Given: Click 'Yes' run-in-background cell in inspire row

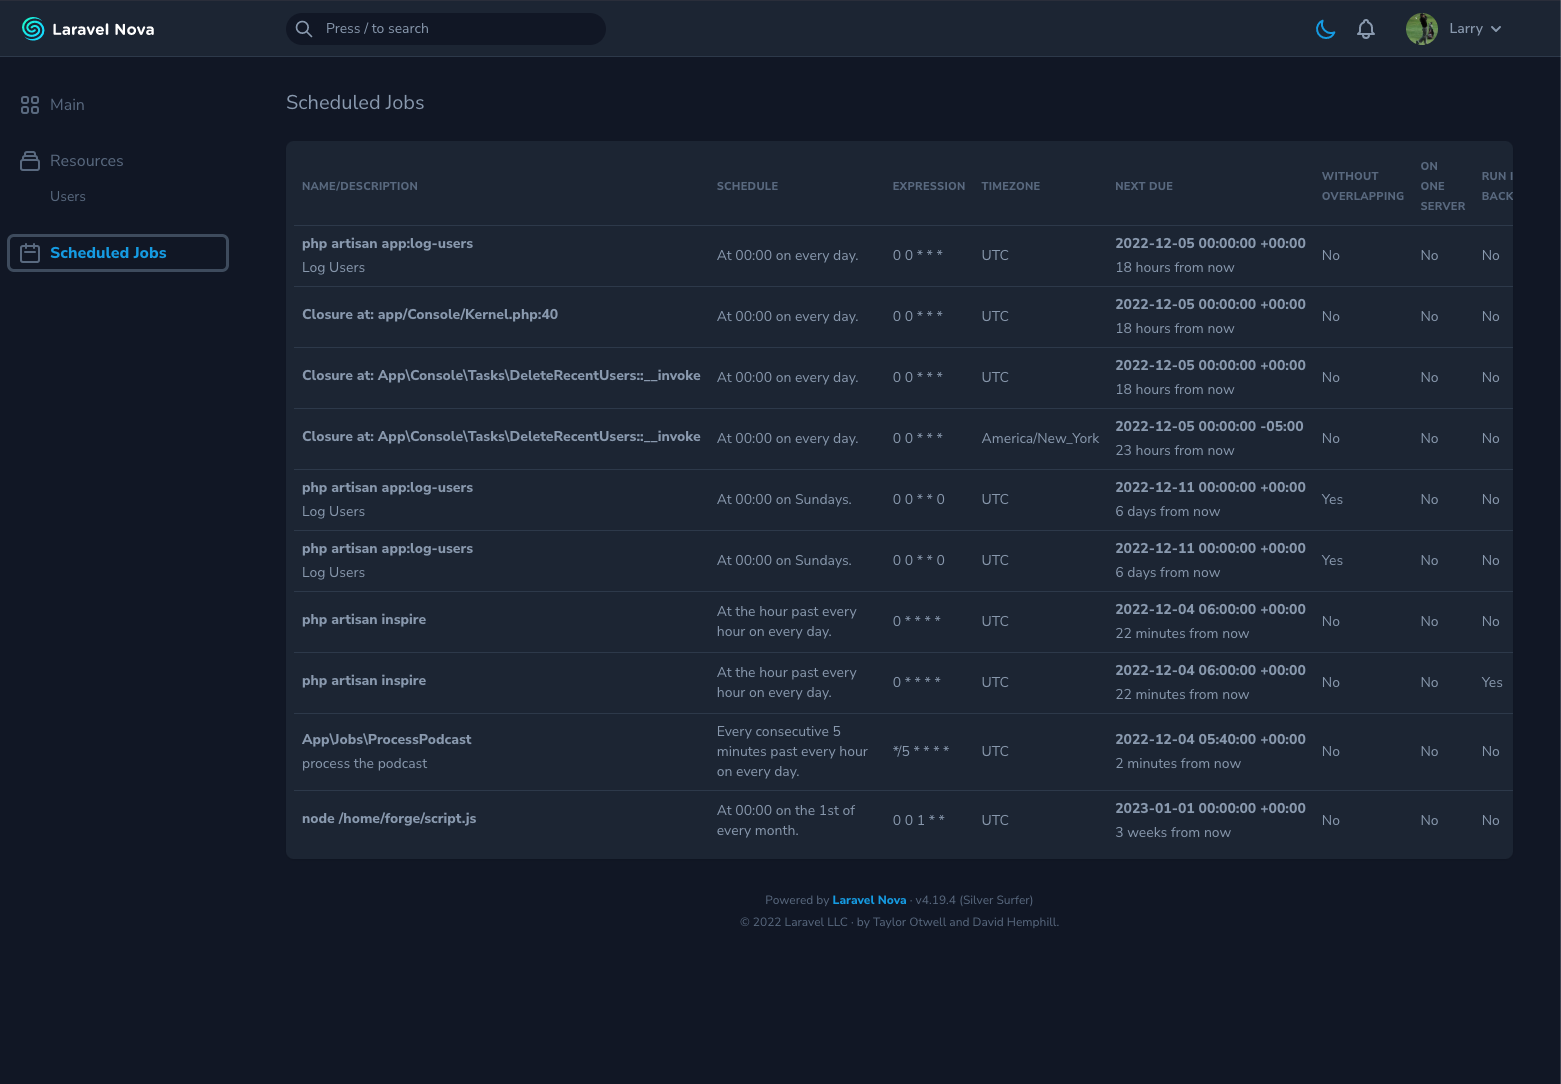Looking at the screenshot, I should click(1492, 683).
